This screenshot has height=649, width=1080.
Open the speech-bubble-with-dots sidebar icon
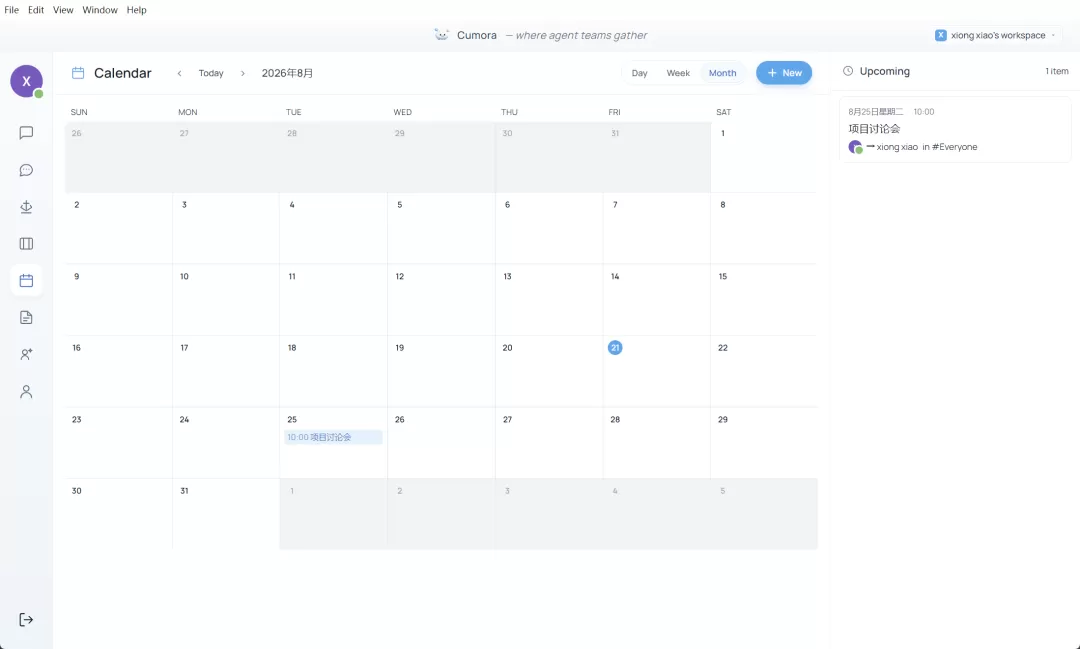[26, 170]
